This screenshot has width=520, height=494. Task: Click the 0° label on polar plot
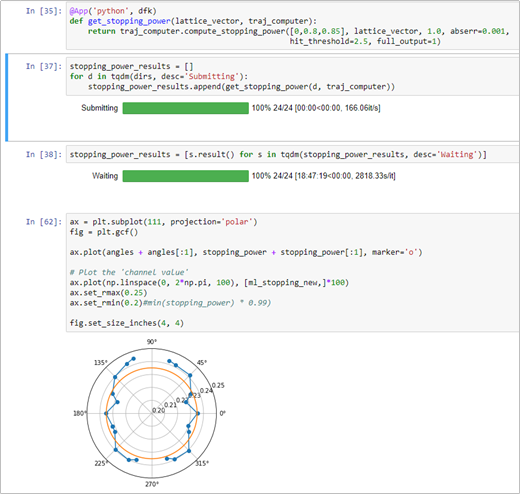click(x=223, y=413)
